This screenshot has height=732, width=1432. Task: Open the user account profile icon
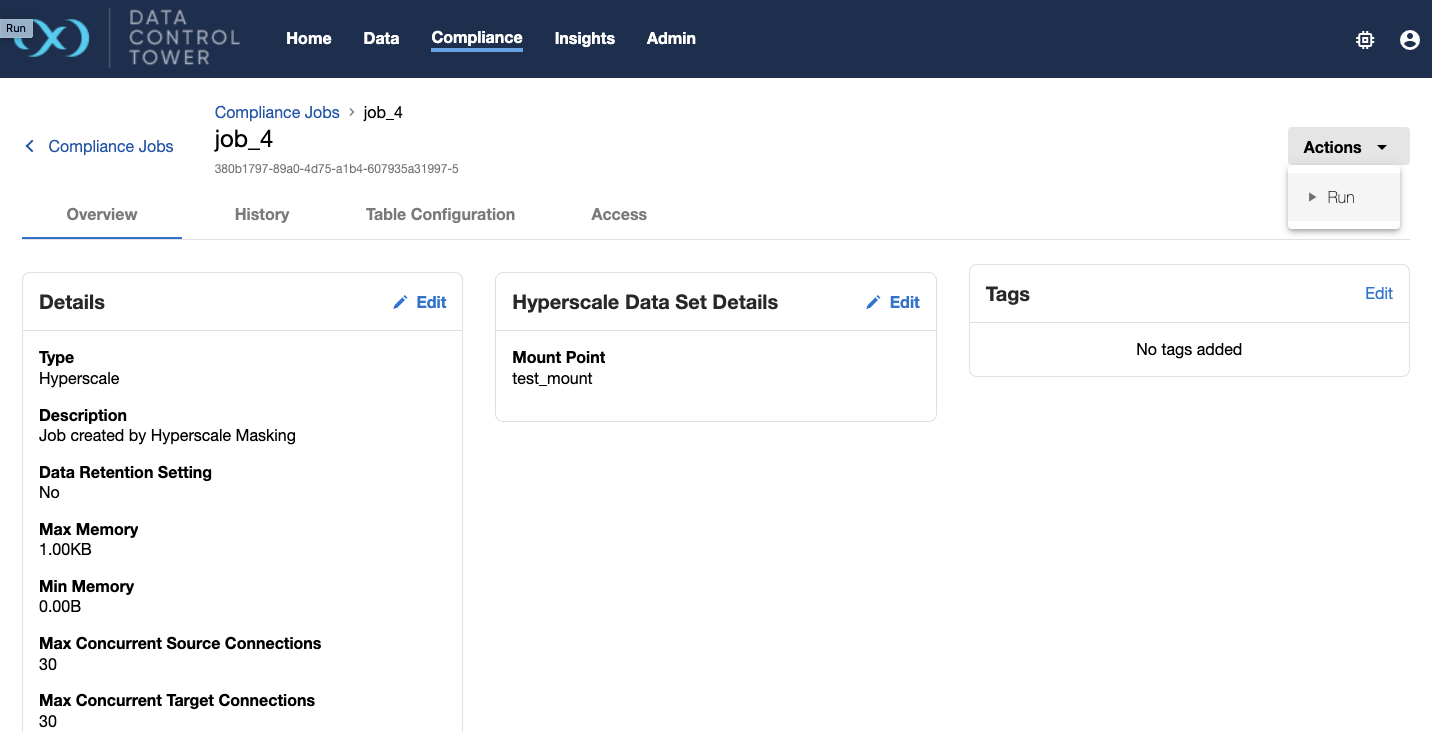click(x=1409, y=40)
